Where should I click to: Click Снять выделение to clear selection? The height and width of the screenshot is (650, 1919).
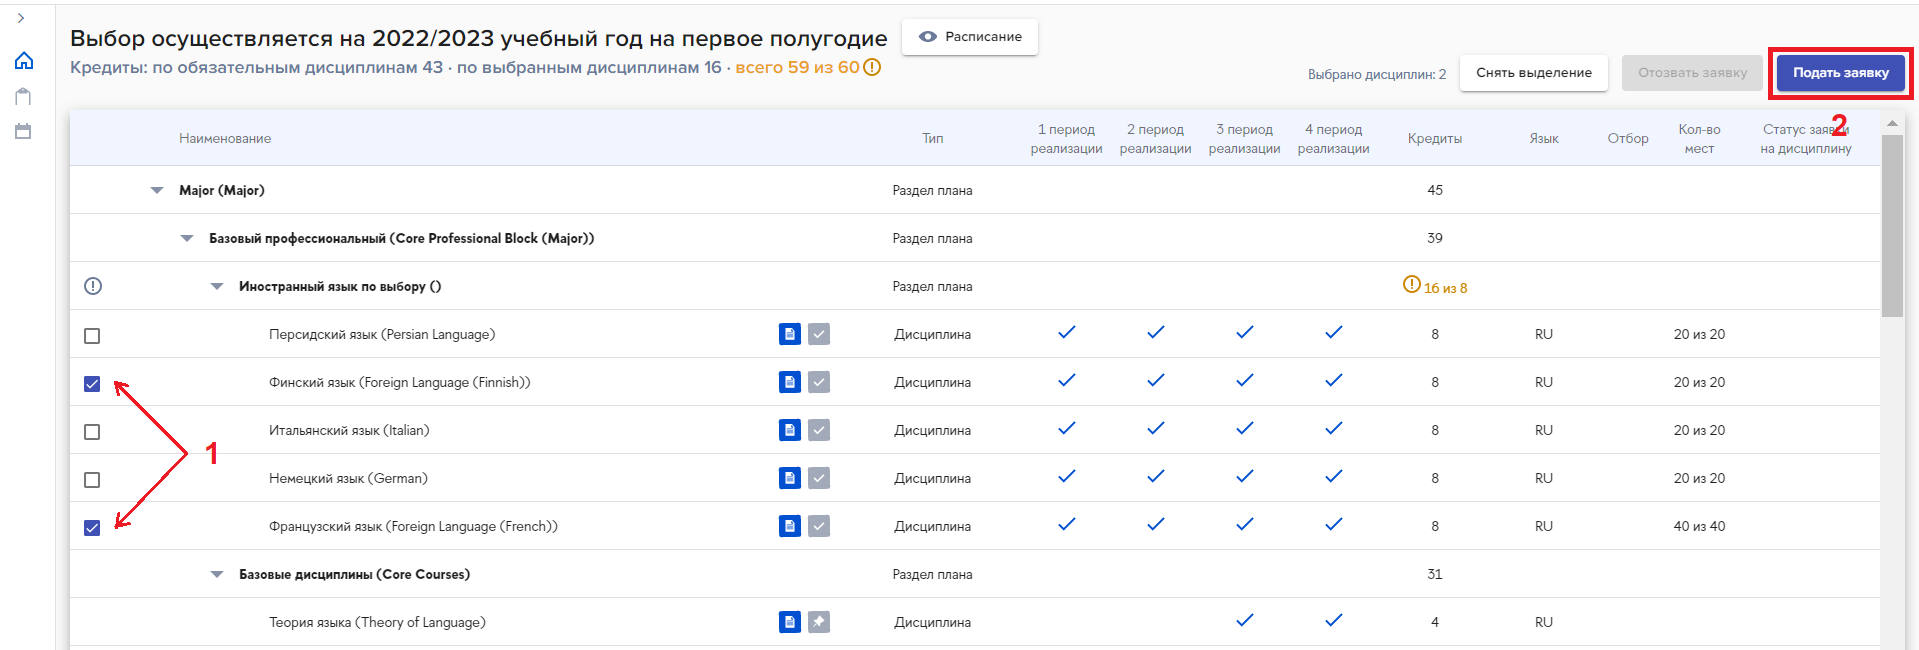click(1533, 73)
